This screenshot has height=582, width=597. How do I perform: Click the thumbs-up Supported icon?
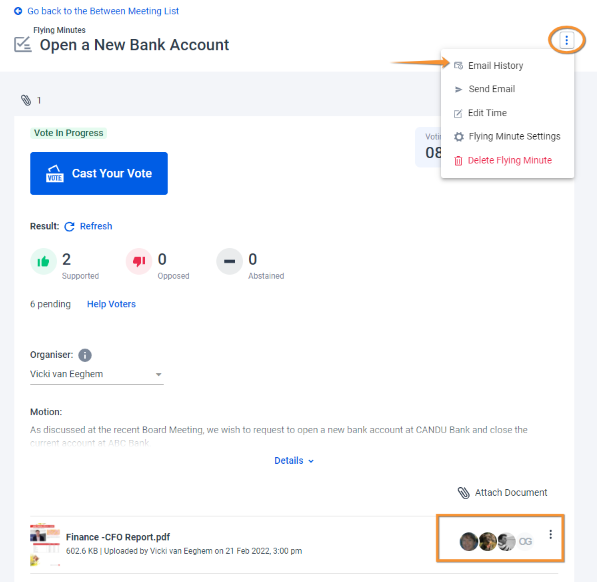[43, 262]
